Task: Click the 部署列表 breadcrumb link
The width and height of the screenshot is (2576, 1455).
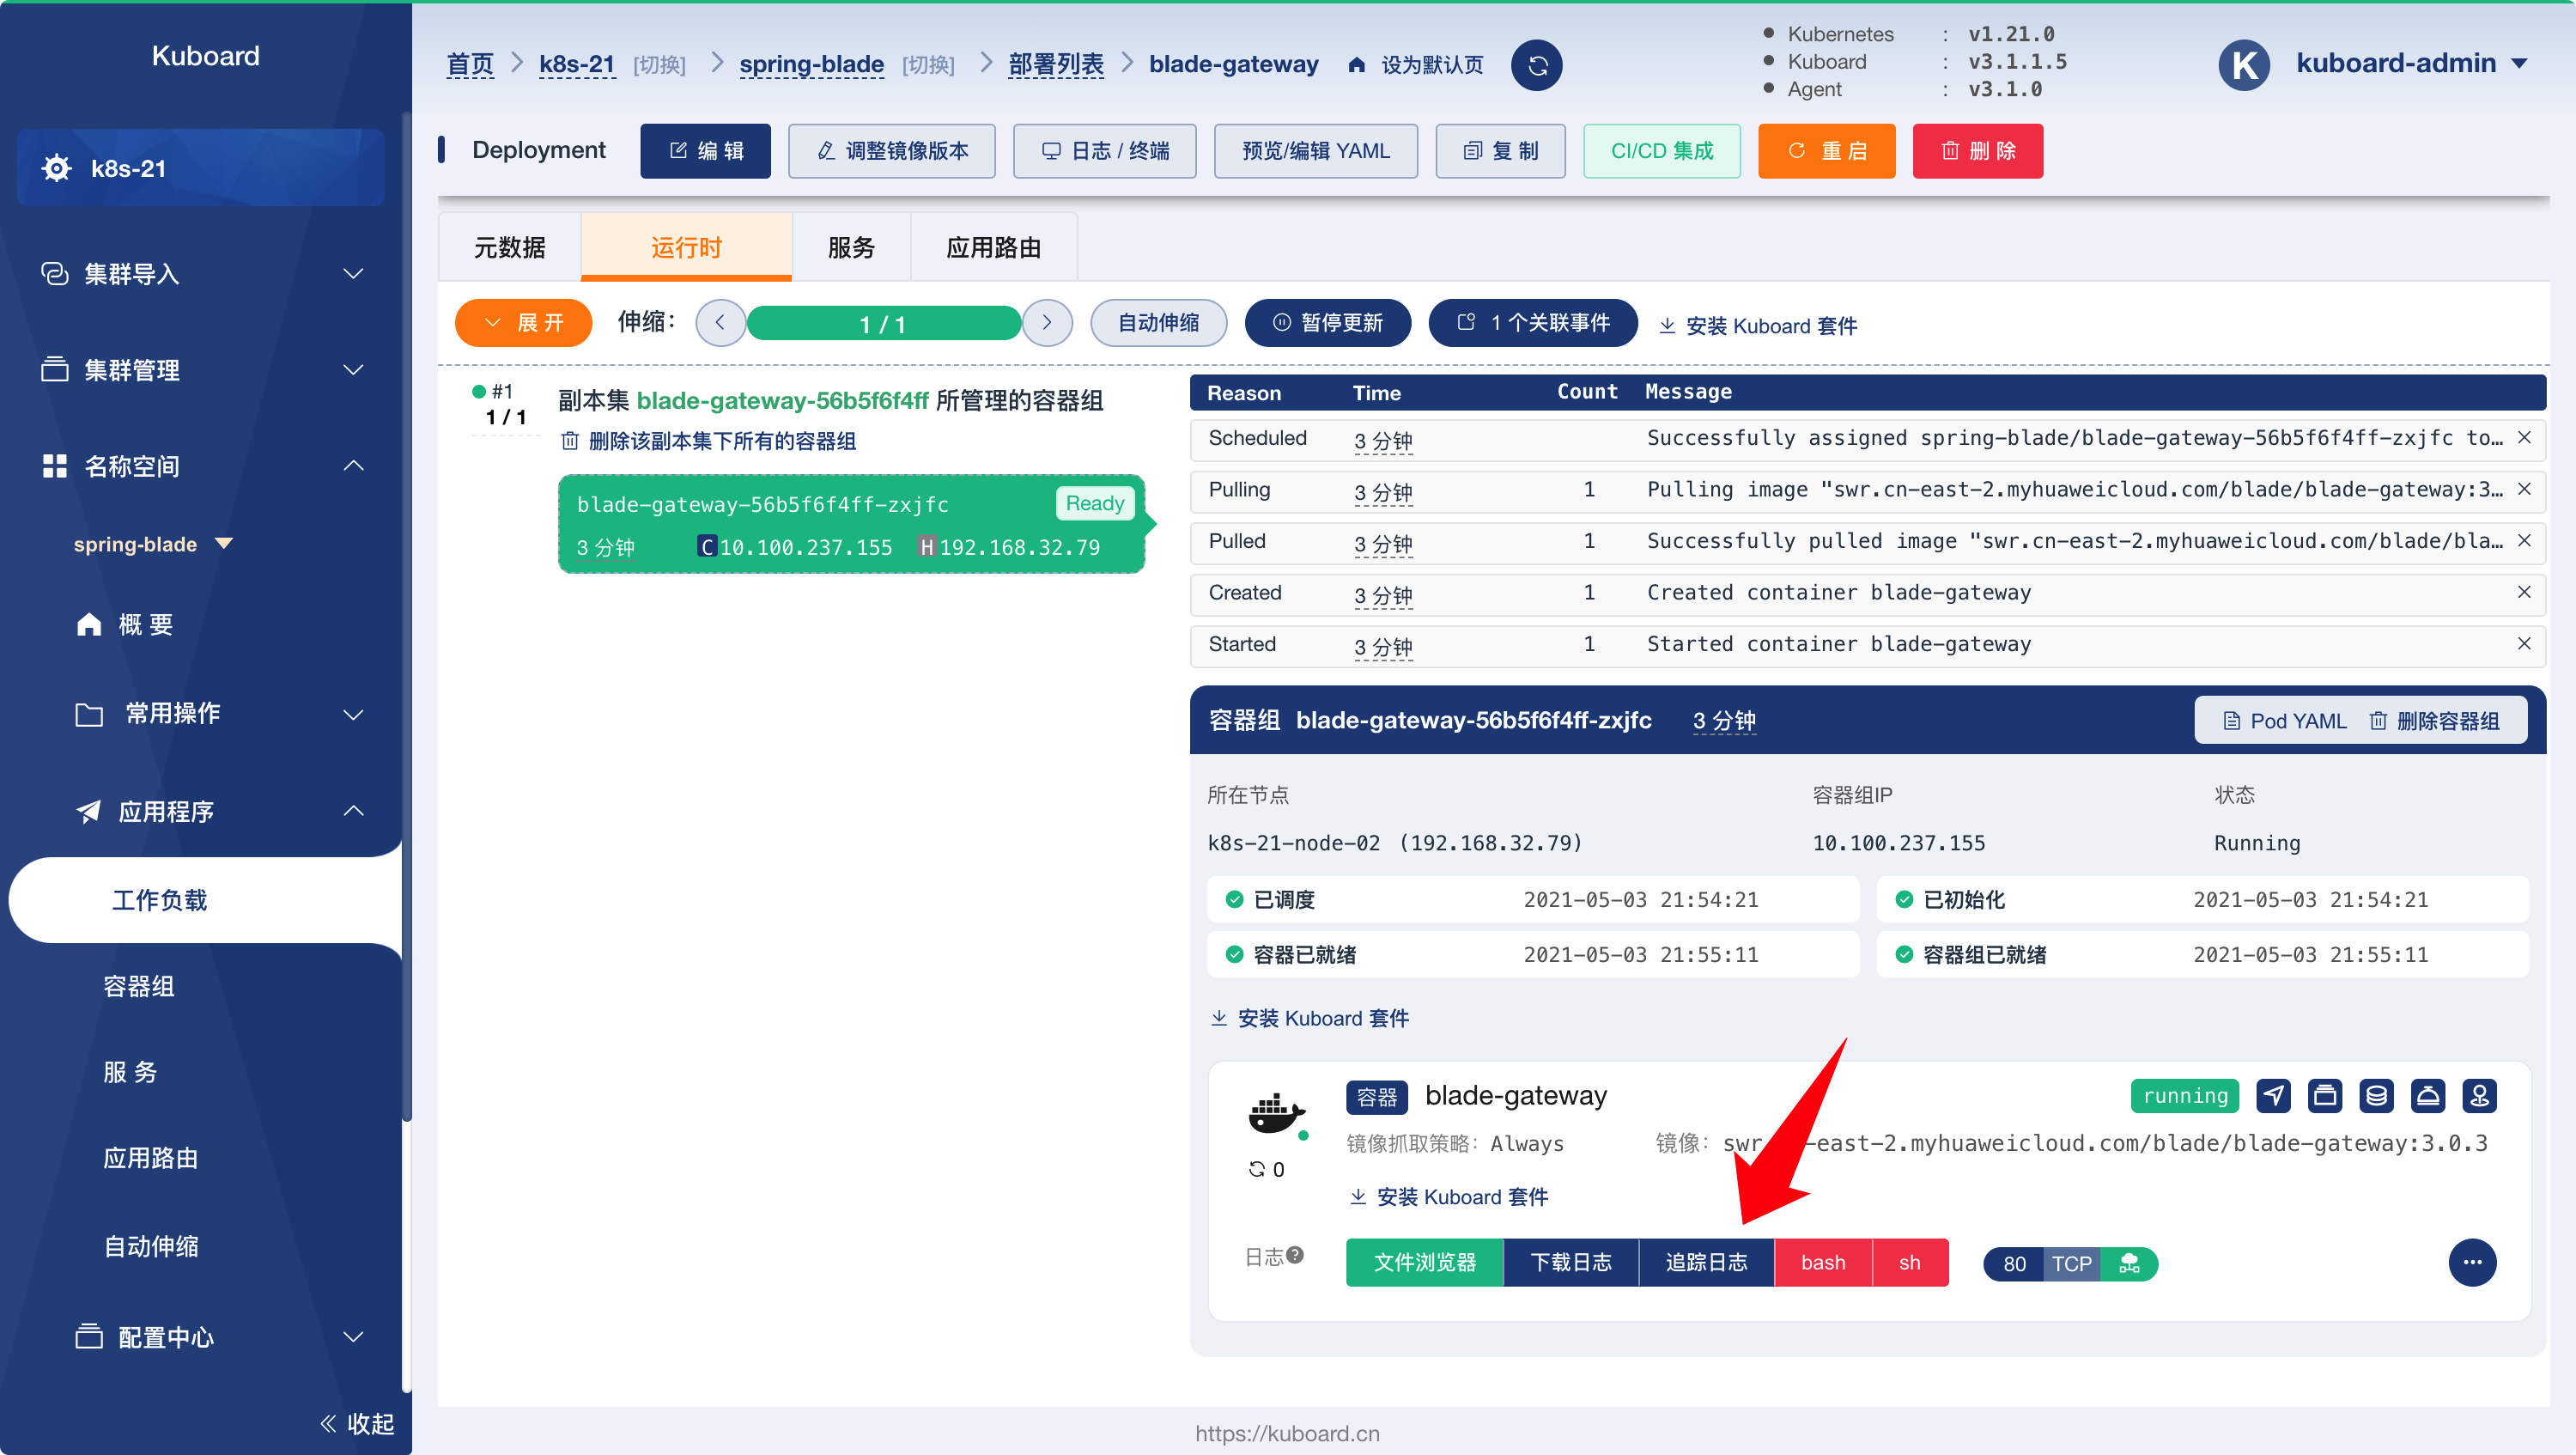Action: [1055, 65]
